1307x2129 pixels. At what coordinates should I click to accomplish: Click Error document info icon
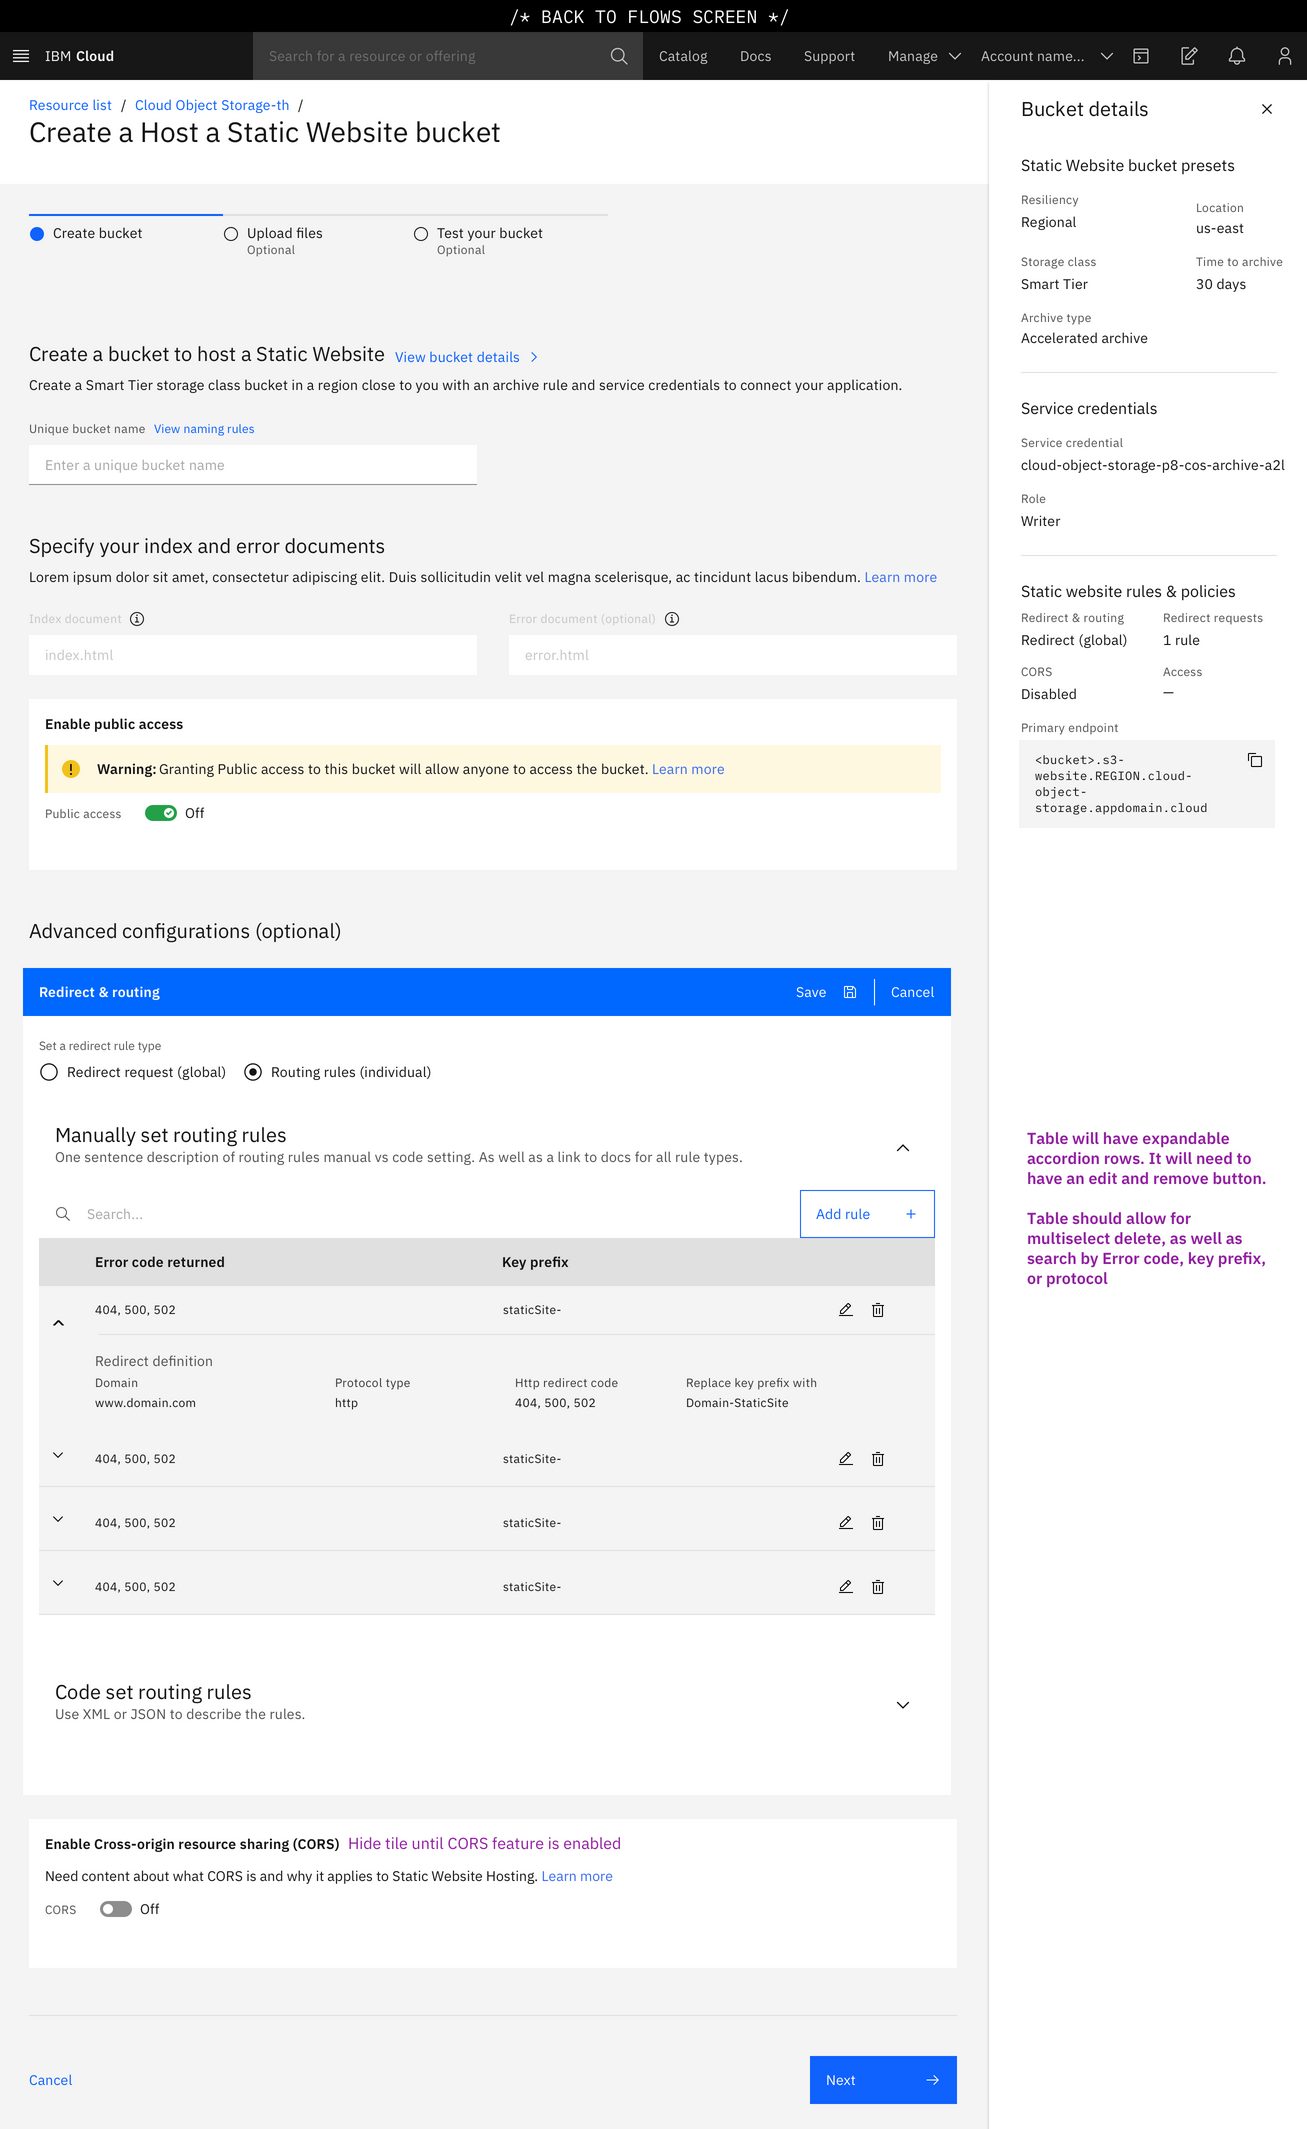672,619
